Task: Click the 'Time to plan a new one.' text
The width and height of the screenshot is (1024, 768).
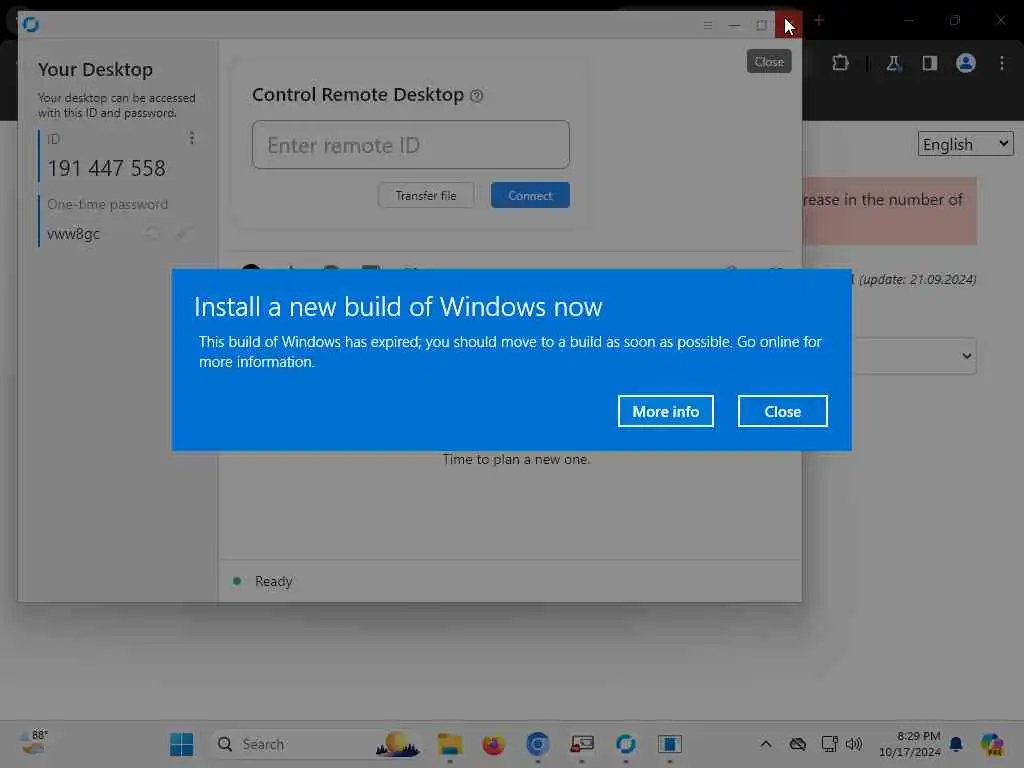Action: click(x=516, y=459)
